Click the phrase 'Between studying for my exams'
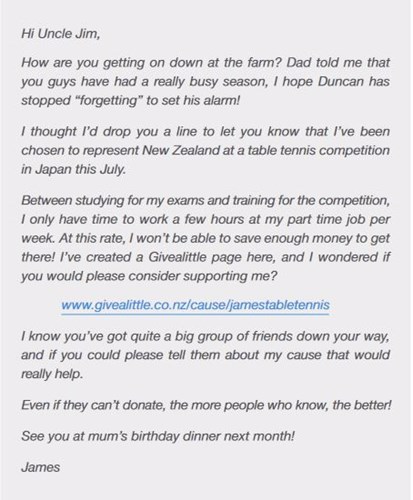Screen dimensions: 413x500 [x=113, y=201]
